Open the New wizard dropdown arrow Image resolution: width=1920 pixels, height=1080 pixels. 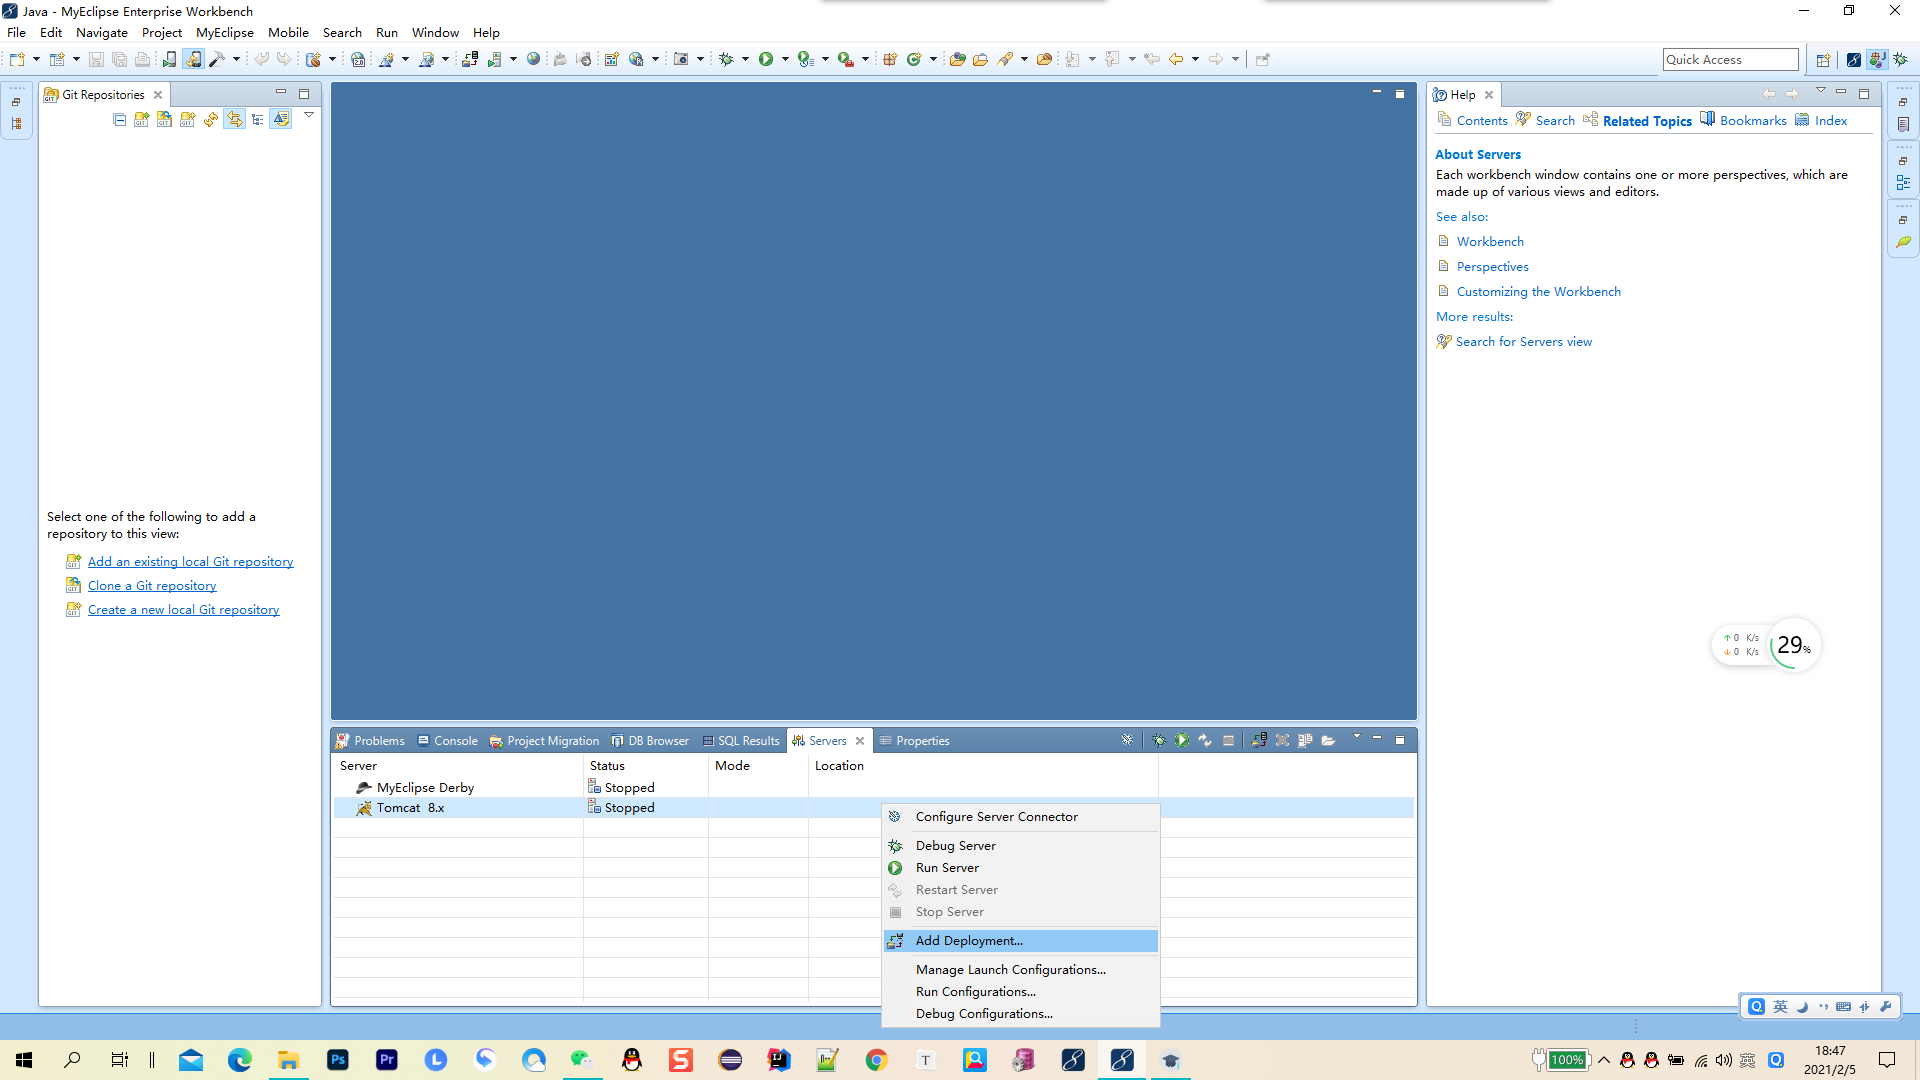point(36,59)
